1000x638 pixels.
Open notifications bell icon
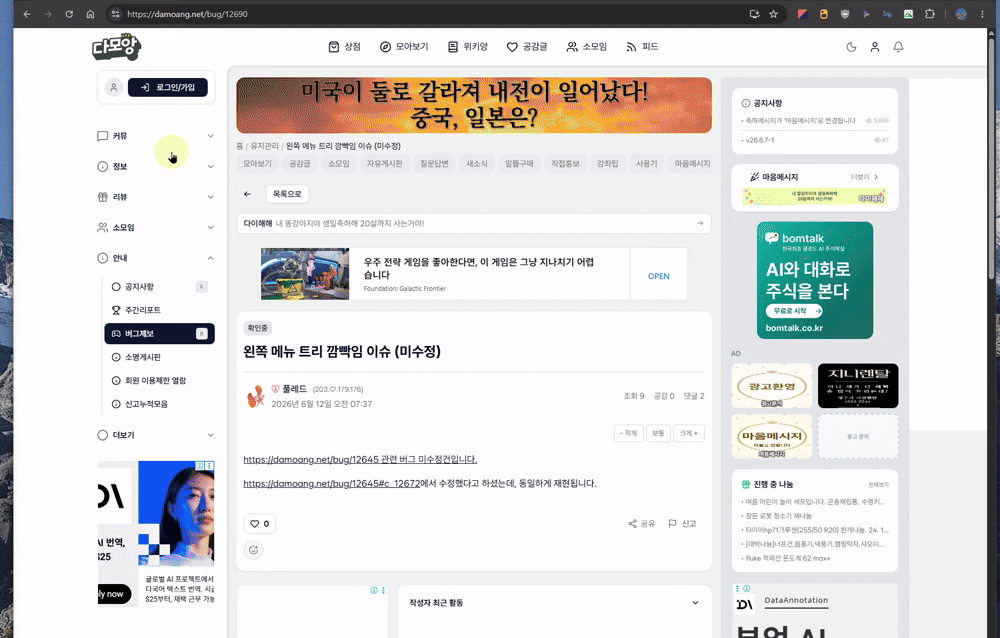coord(899,47)
